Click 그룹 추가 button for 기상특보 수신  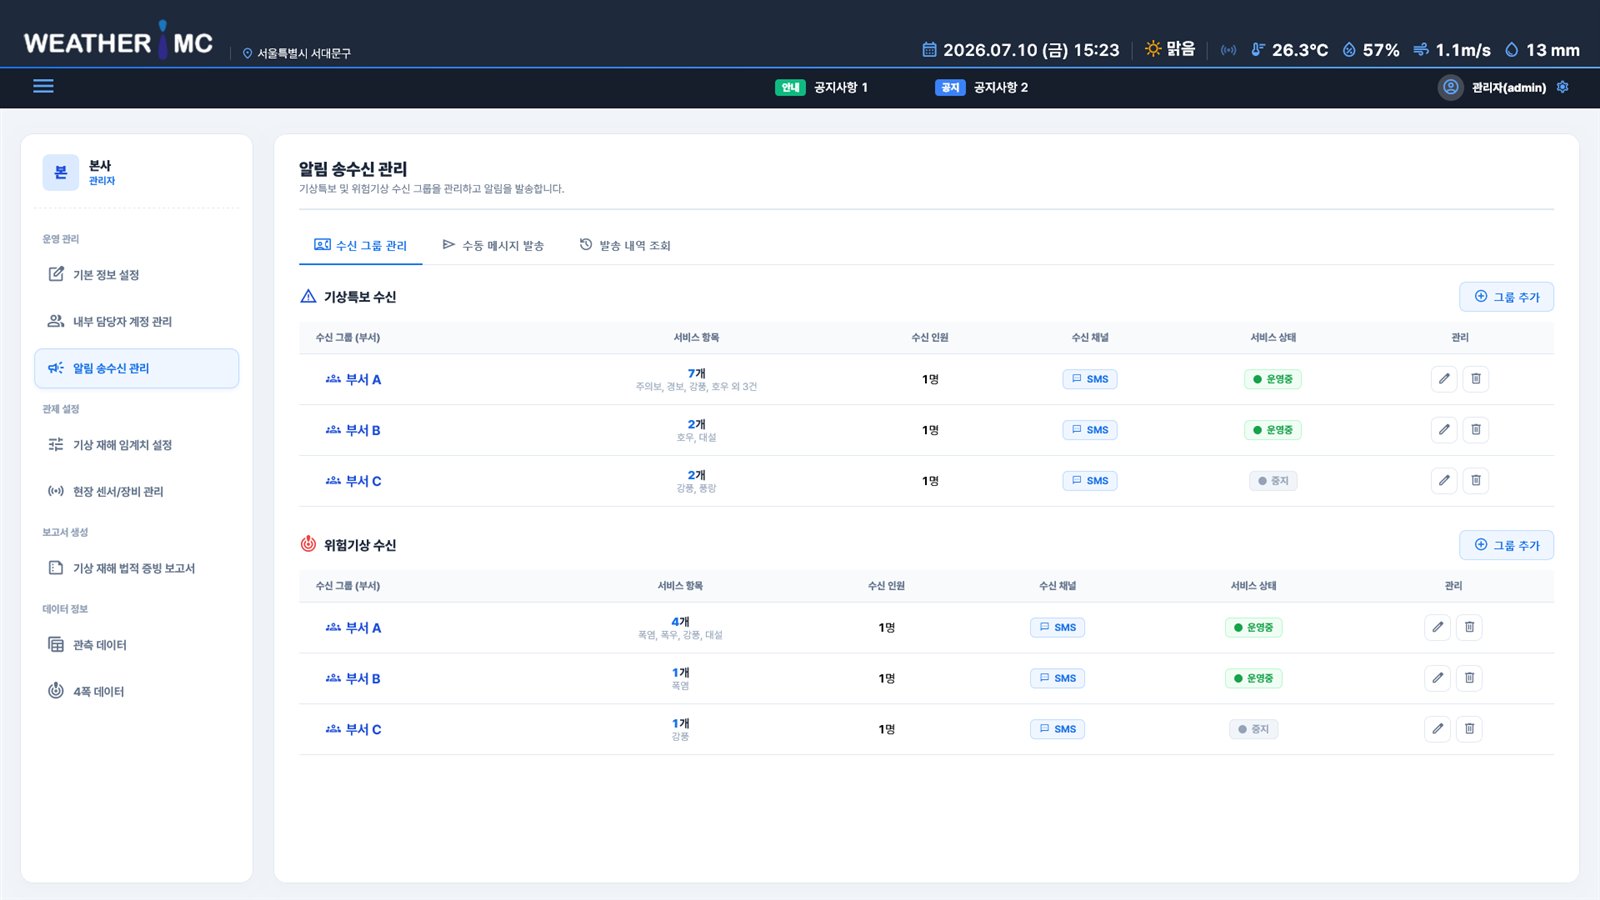click(x=1506, y=297)
